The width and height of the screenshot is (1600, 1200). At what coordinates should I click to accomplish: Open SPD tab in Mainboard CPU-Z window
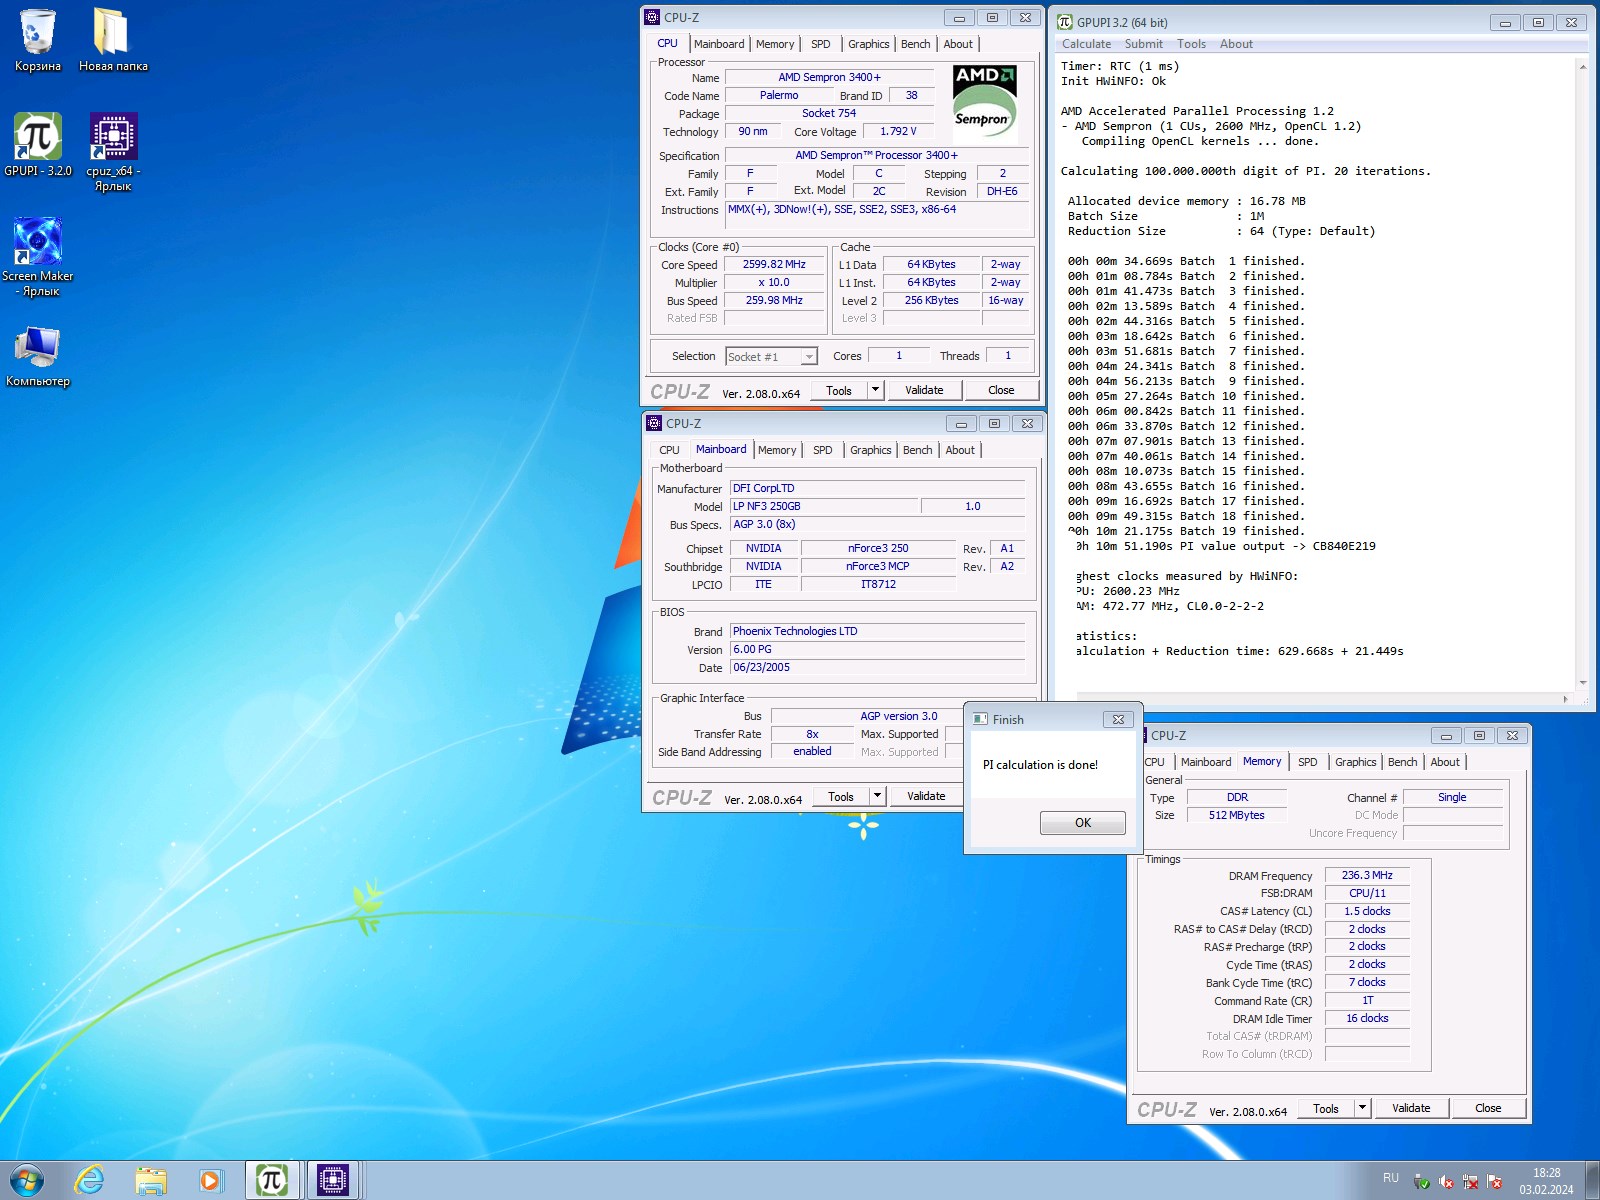coord(823,450)
